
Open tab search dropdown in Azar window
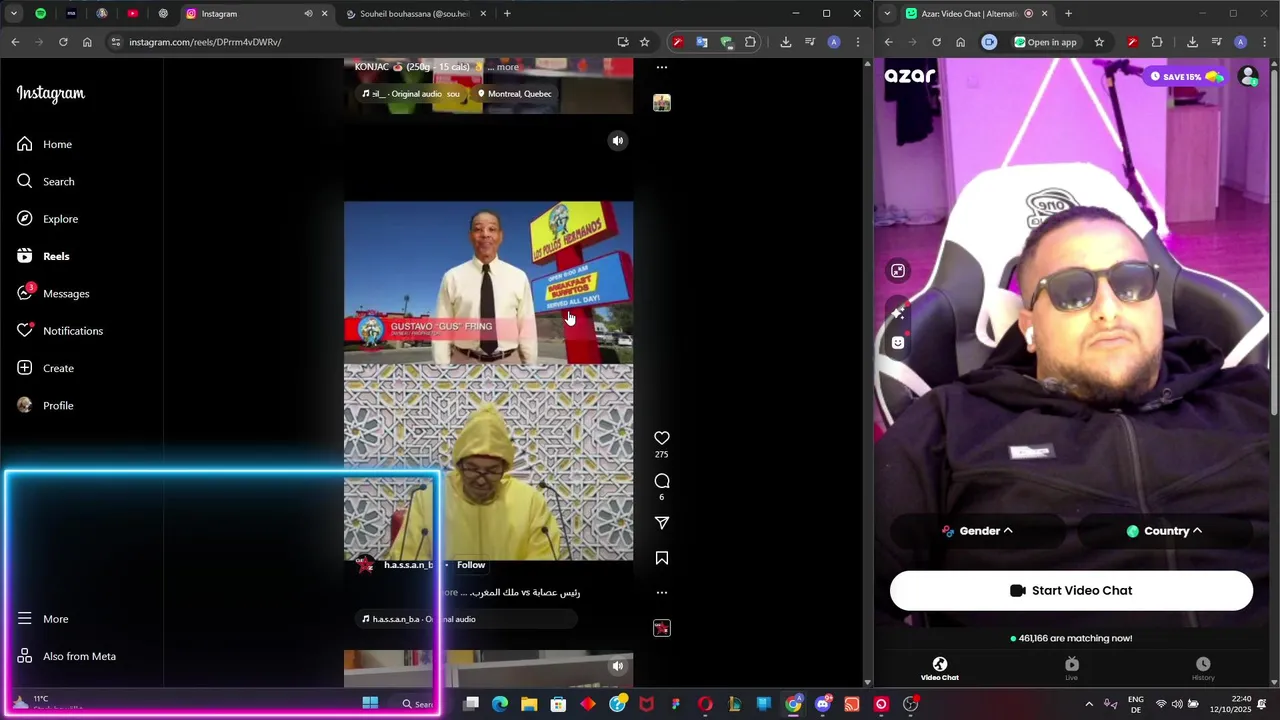point(887,14)
